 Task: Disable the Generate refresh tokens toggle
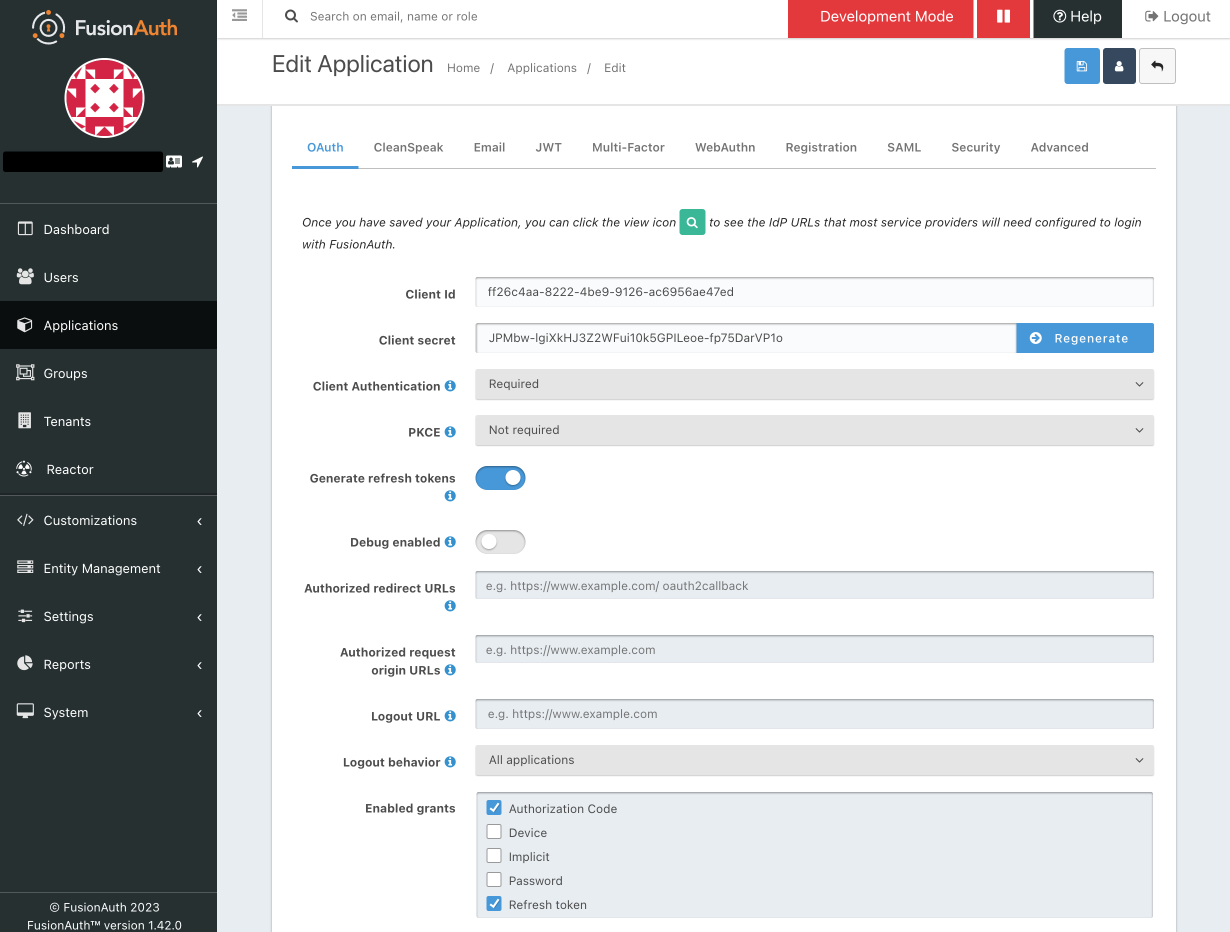500,477
